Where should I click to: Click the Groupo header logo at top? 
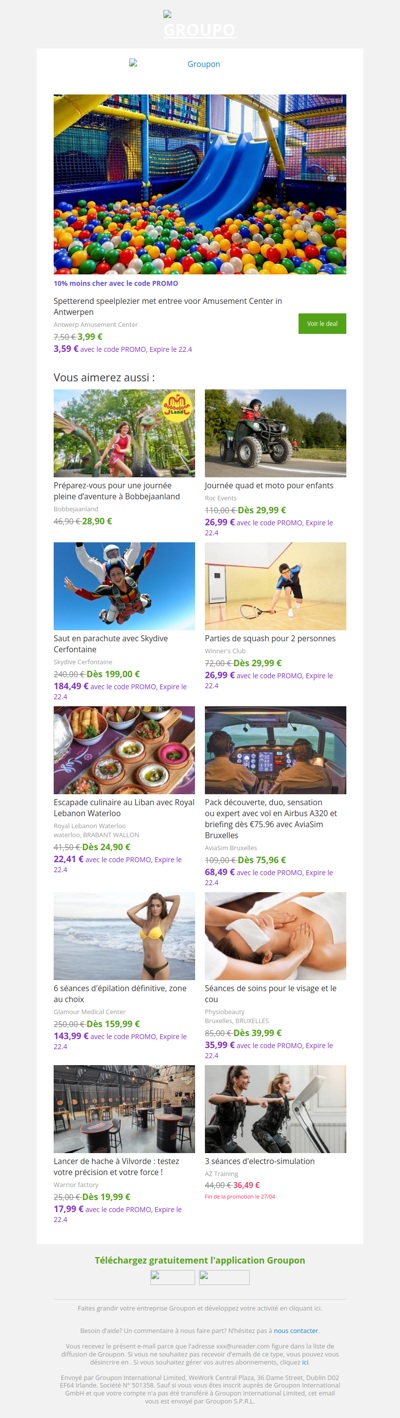pos(200,25)
